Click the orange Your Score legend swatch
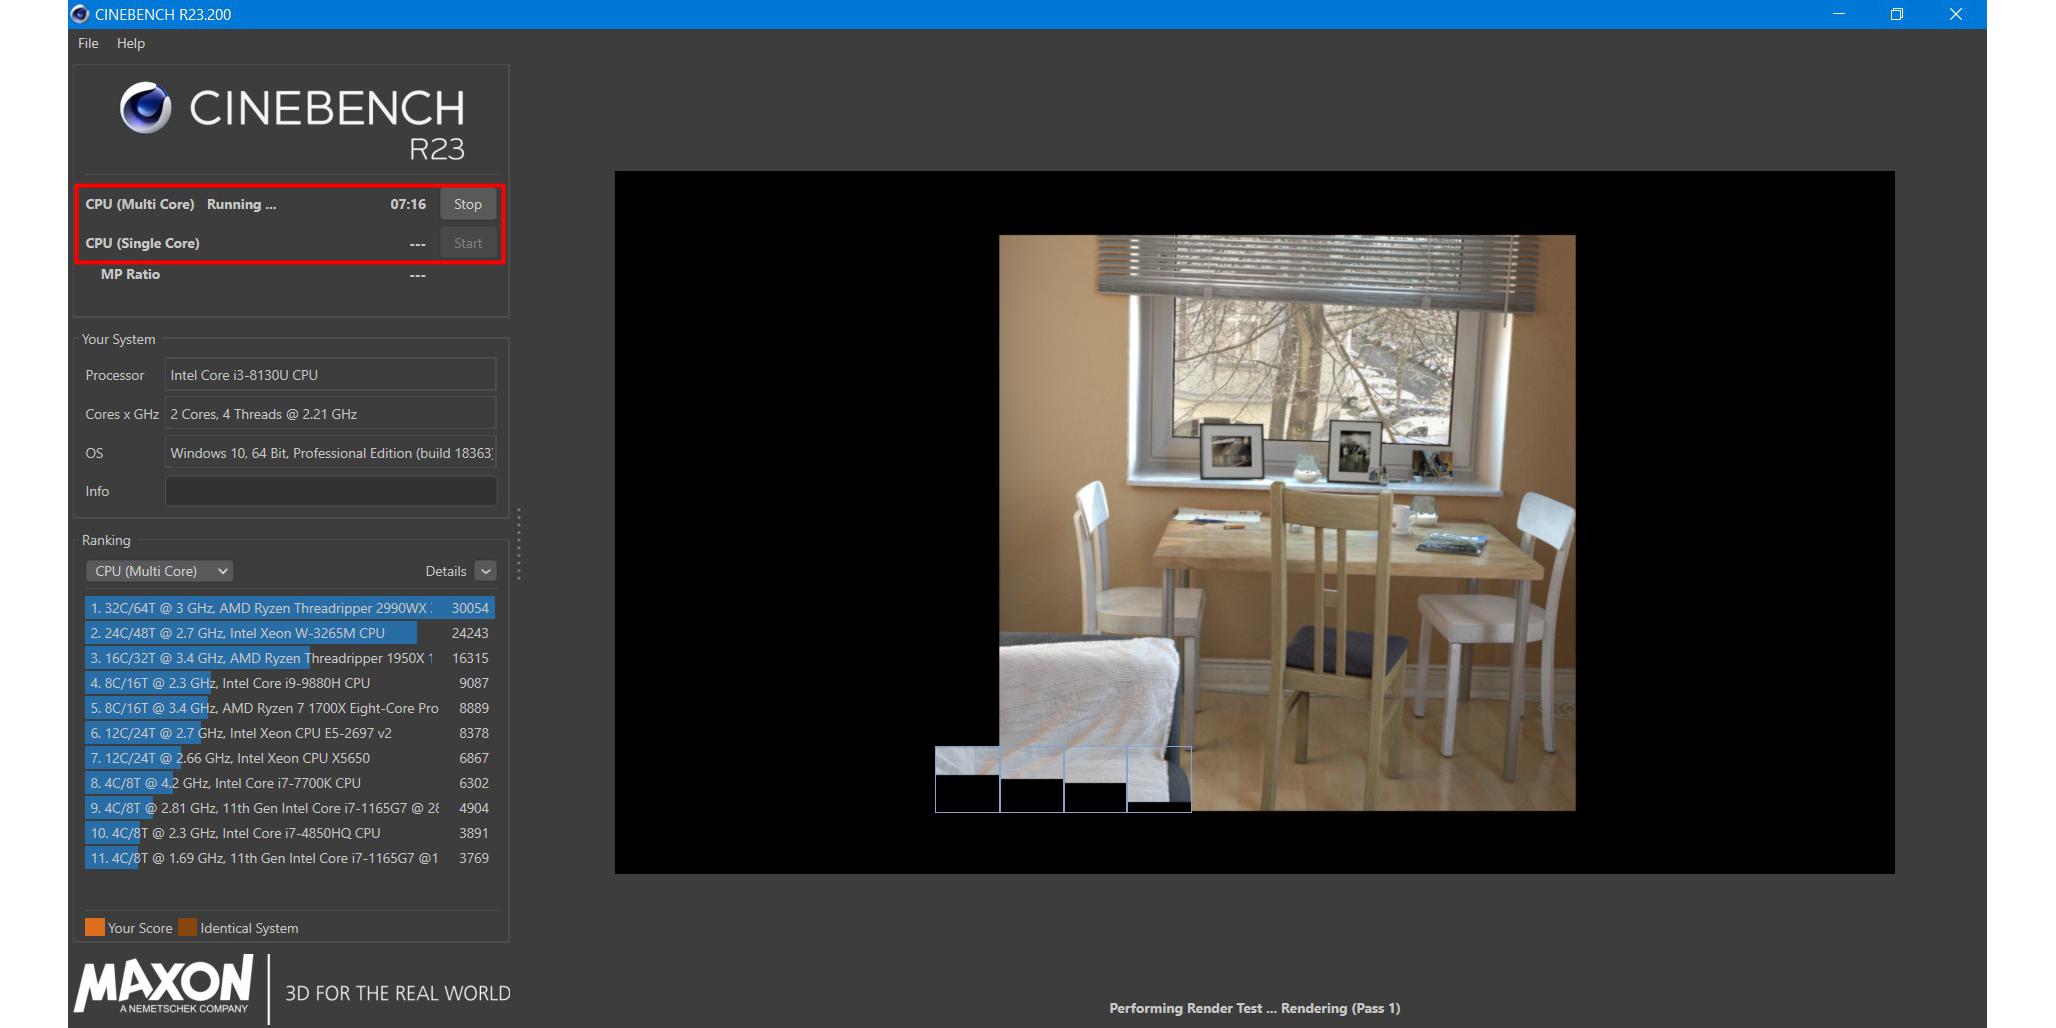The width and height of the screenshot is (2056, 1028). tap(95, 927)
